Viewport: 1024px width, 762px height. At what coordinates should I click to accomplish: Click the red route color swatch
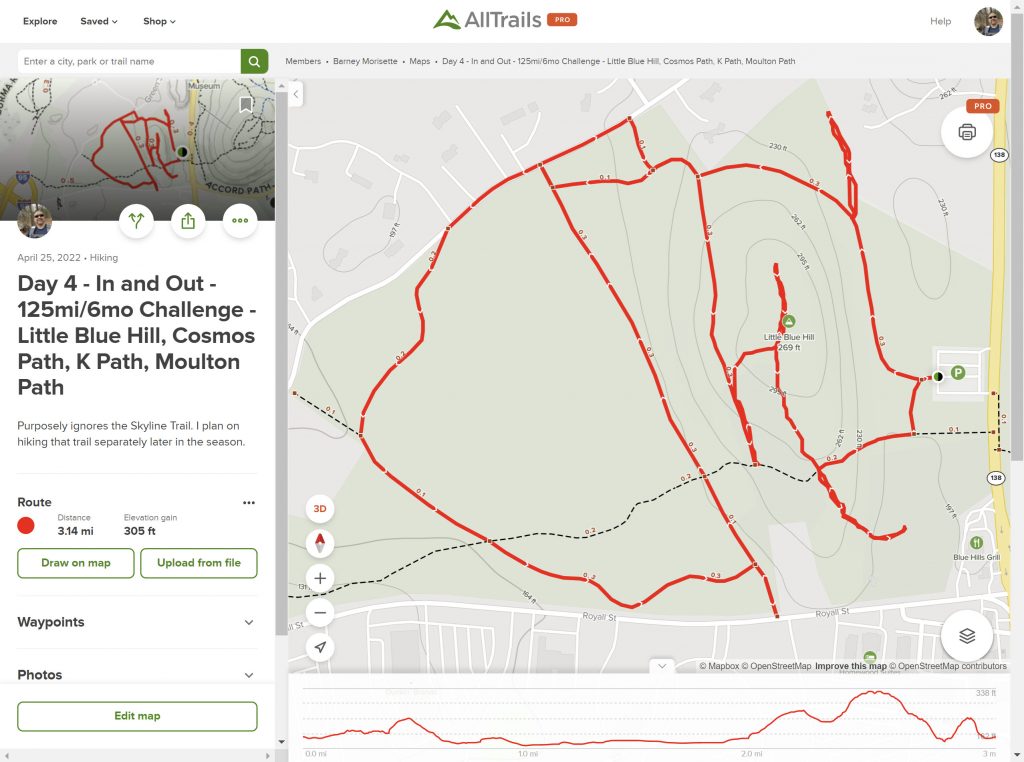pos(26,525)
